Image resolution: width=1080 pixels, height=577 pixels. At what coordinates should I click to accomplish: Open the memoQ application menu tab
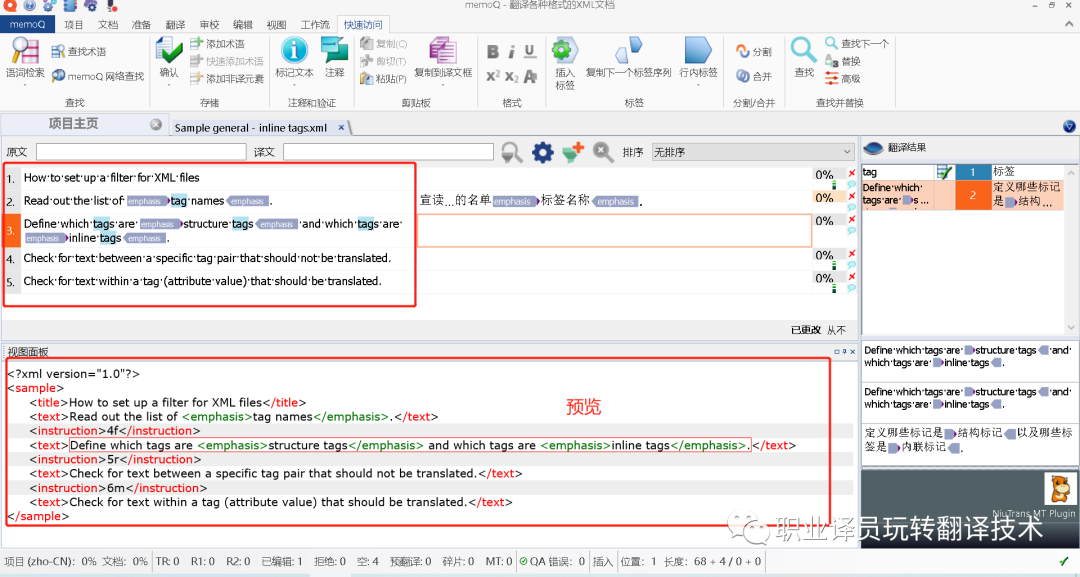click(28, 25)
